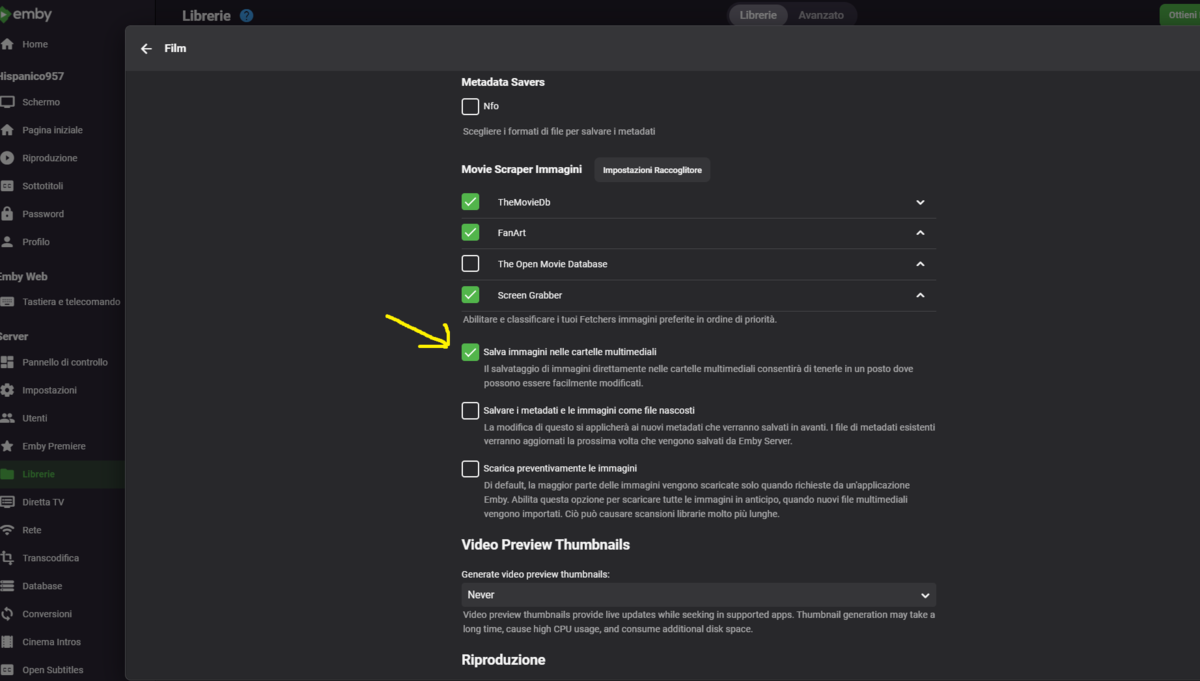This screenshot has width=1200, height=681.
Task: Check The Open Movie Database fetcher
Action: [x=470, y=264]
